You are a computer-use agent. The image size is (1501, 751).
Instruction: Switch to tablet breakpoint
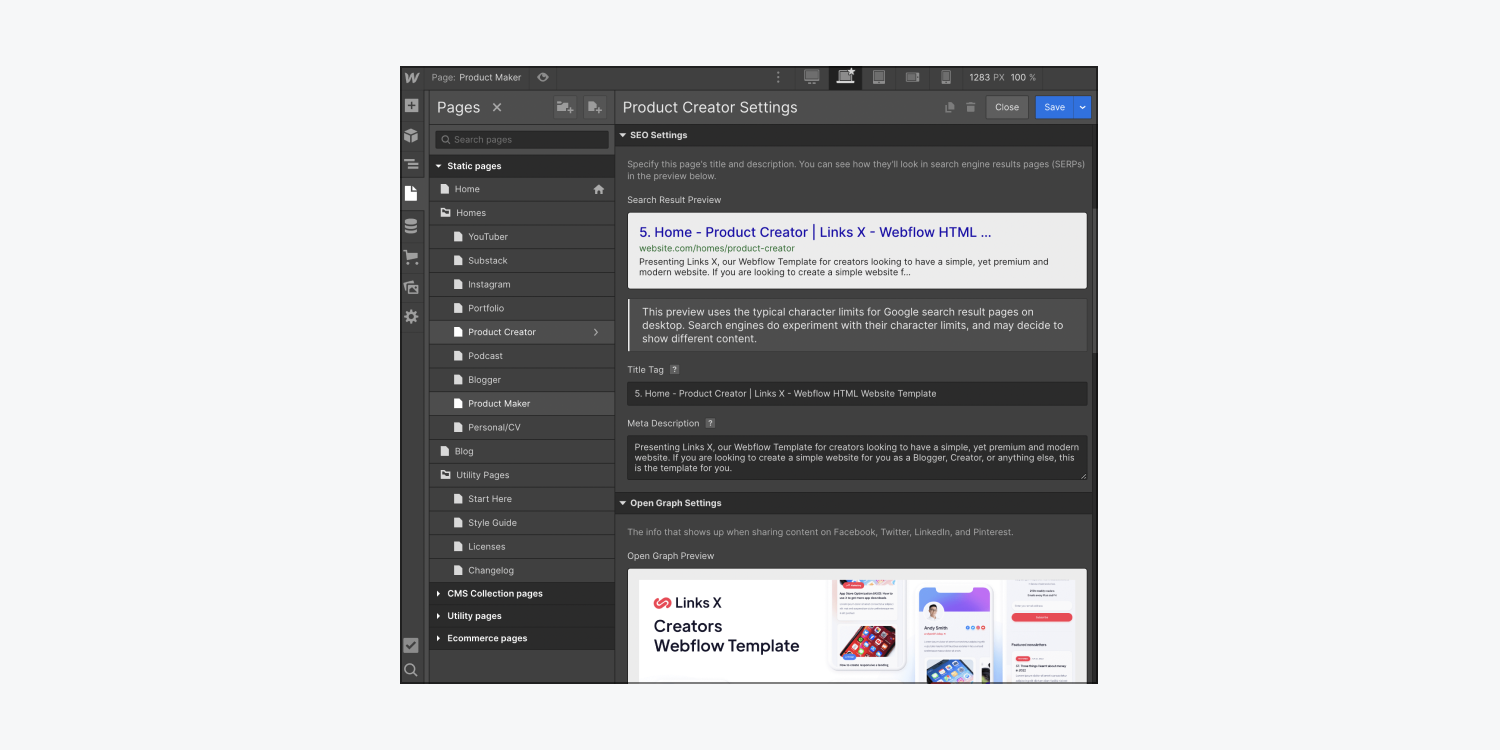pyautogui.click(x=879, y=78)
